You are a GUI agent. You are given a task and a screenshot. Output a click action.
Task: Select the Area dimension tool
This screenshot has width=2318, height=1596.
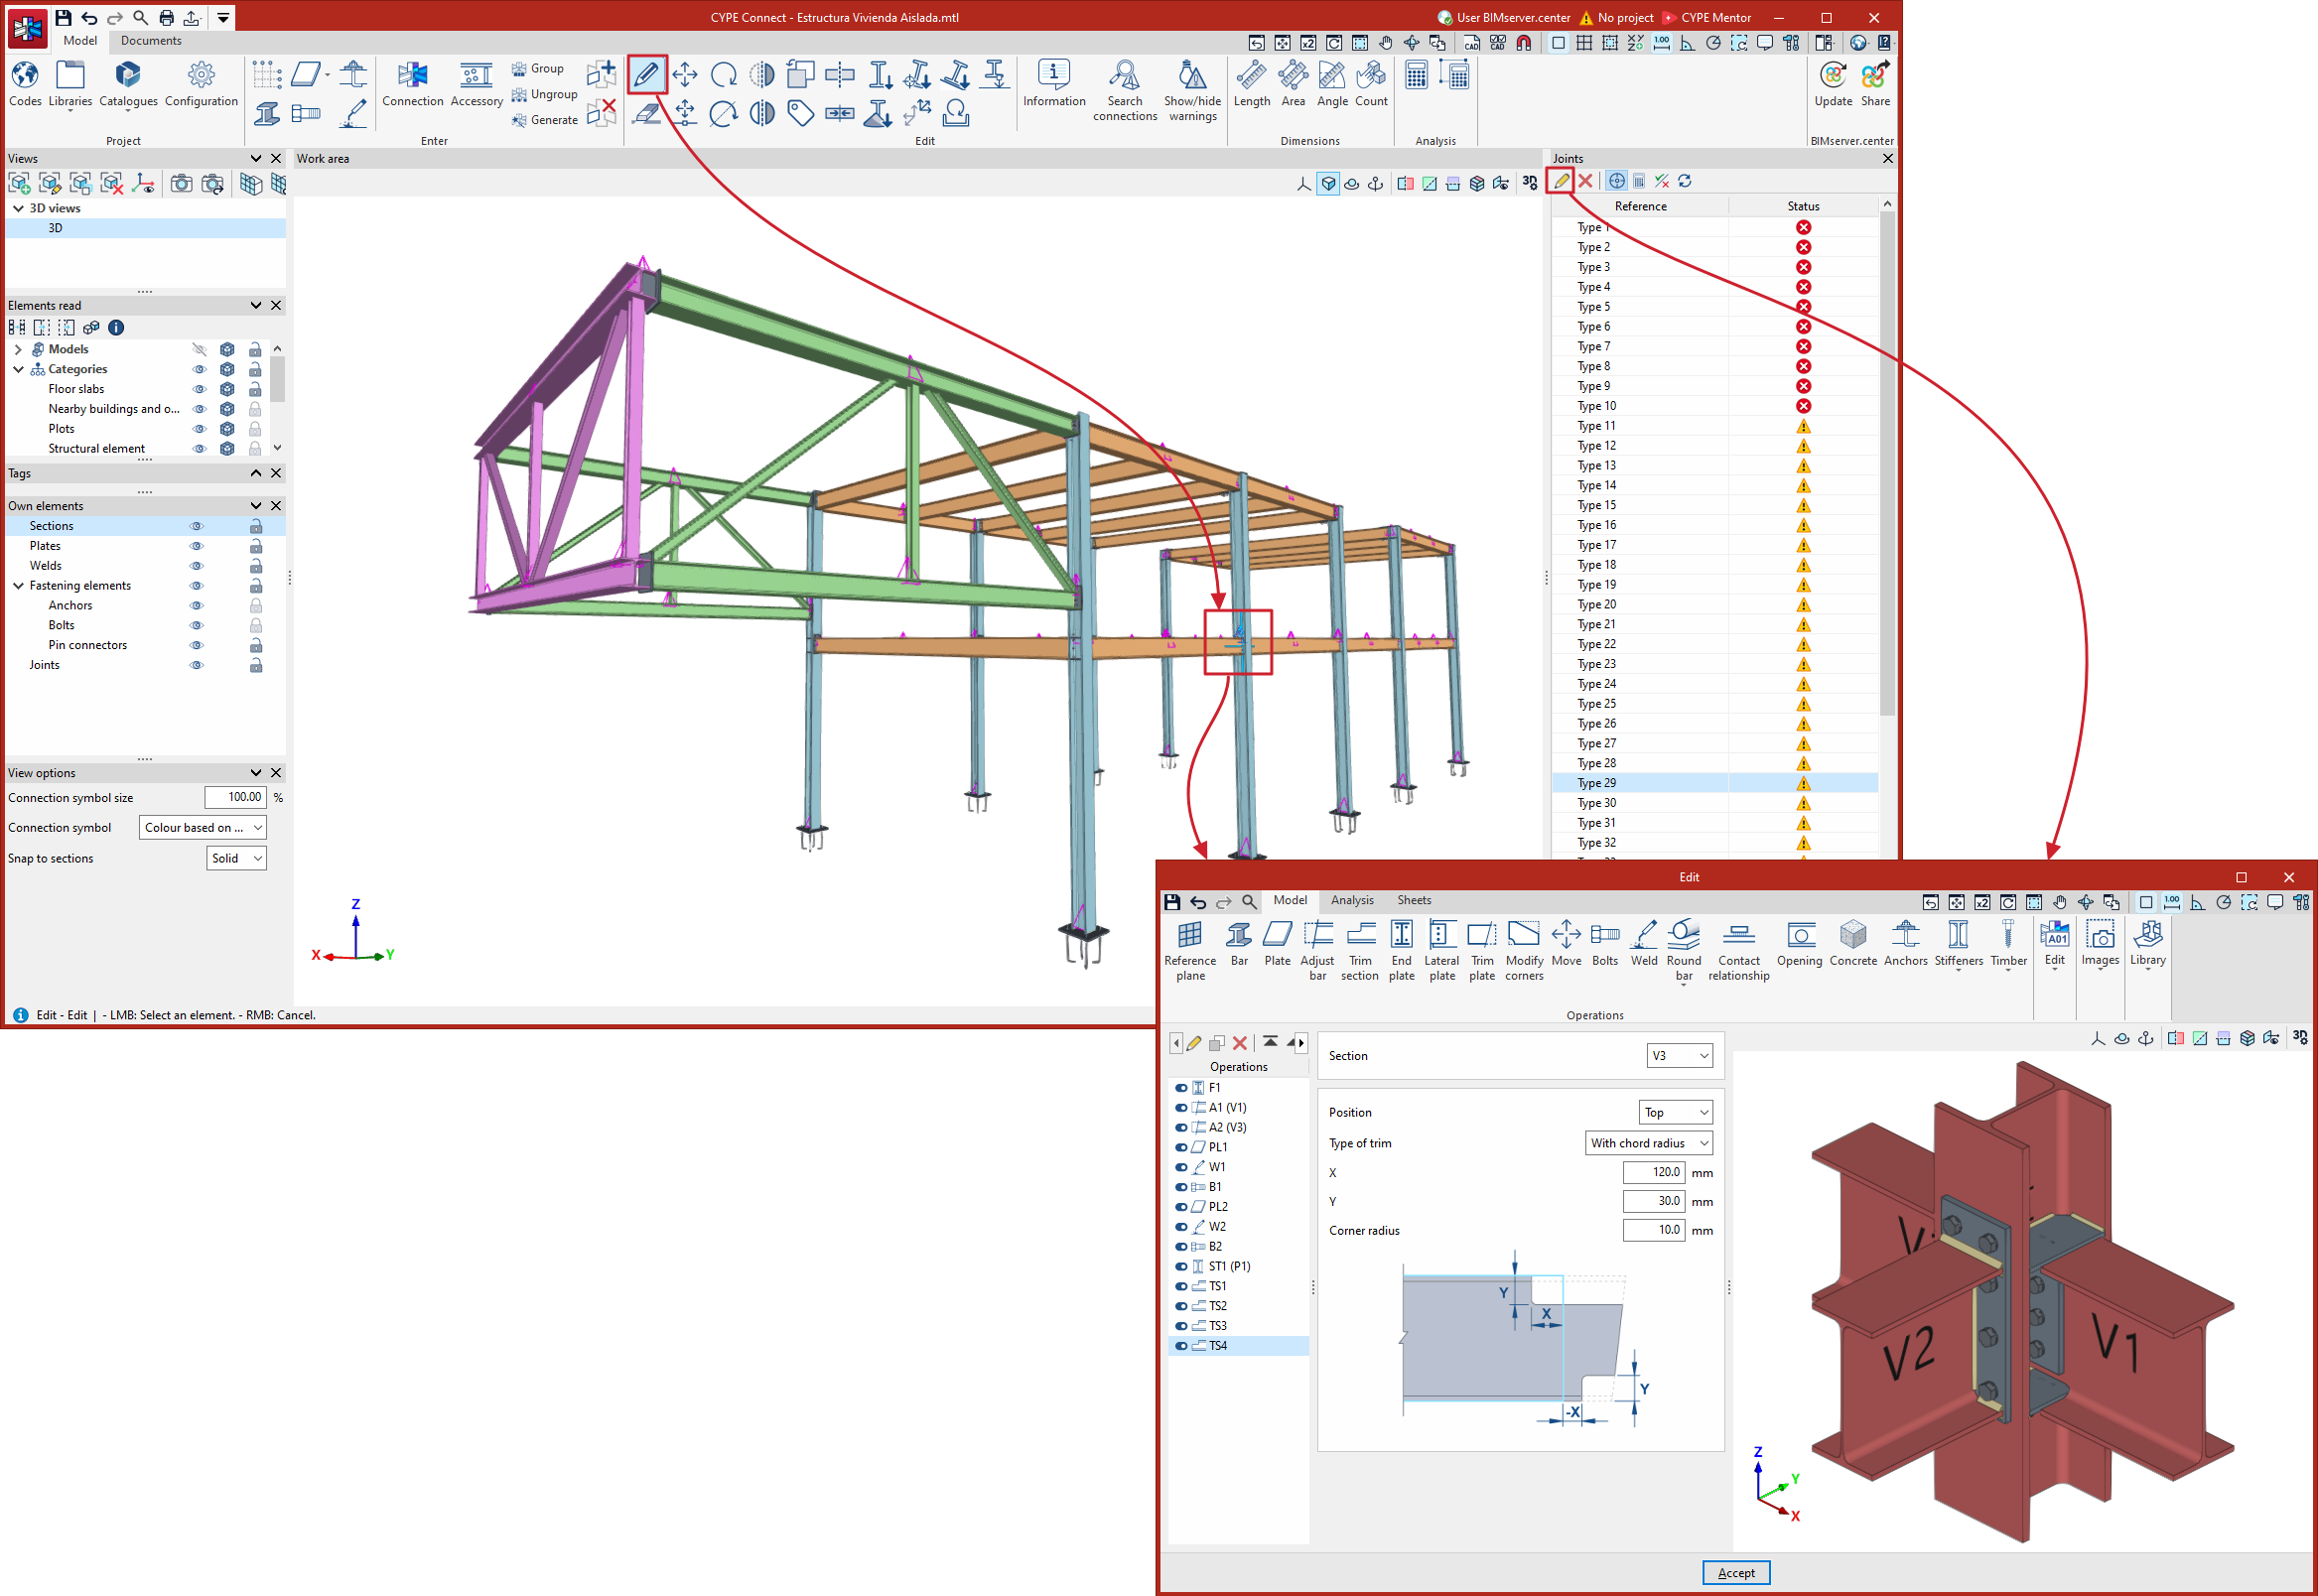pyautogui.click(x=1293, y=84)
